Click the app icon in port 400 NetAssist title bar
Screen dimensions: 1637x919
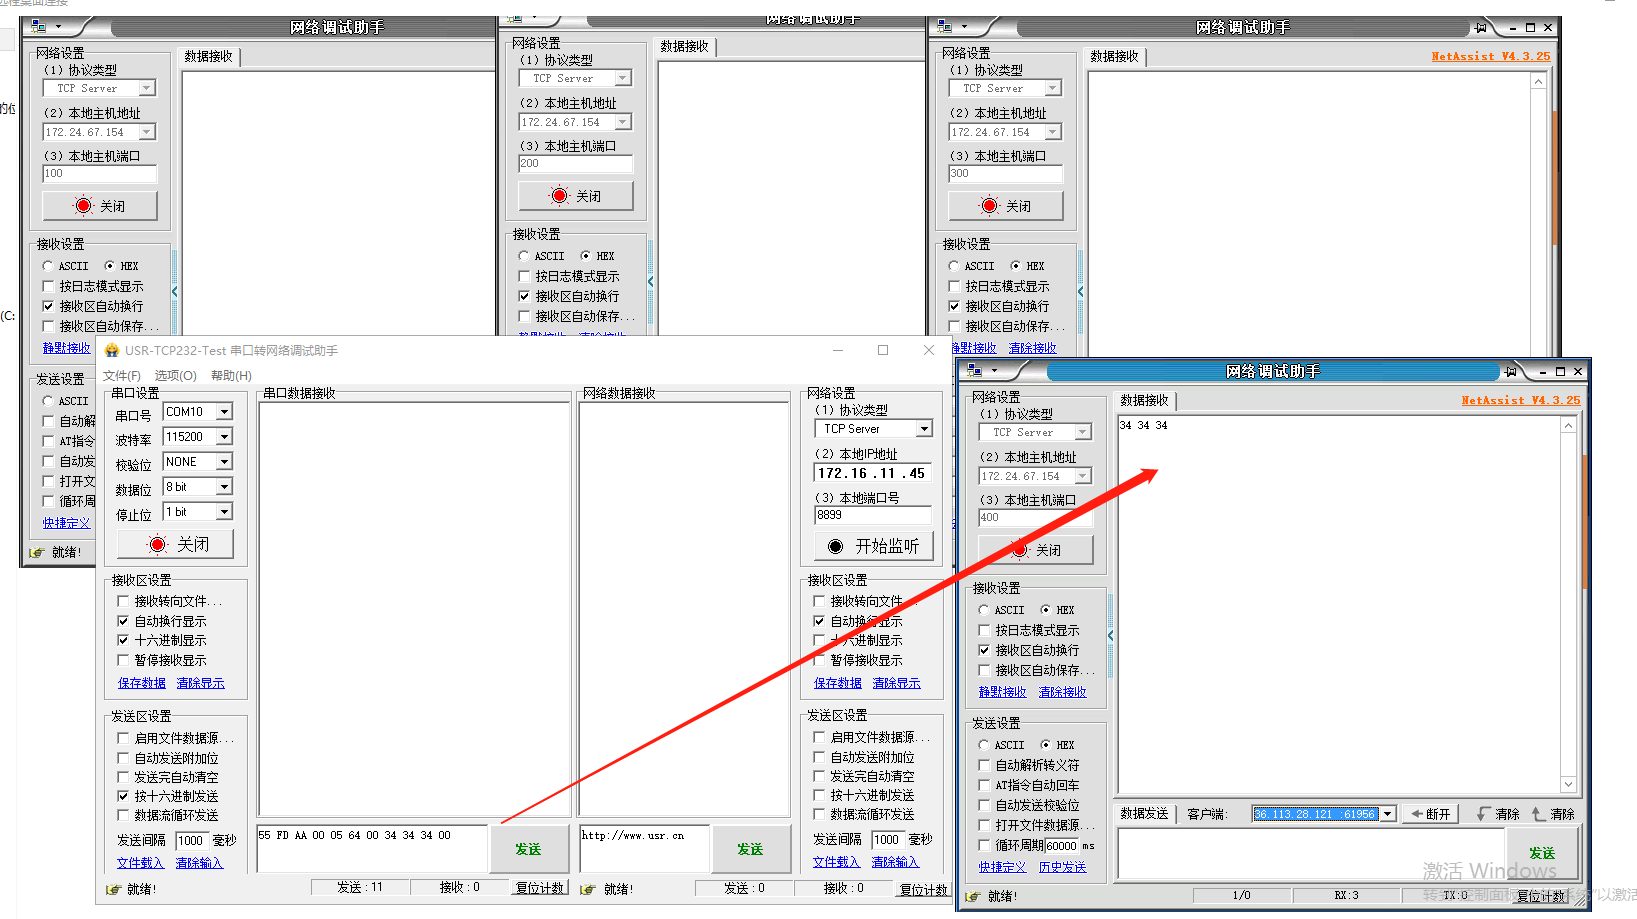pyautogui.click(x=975, y=371)
